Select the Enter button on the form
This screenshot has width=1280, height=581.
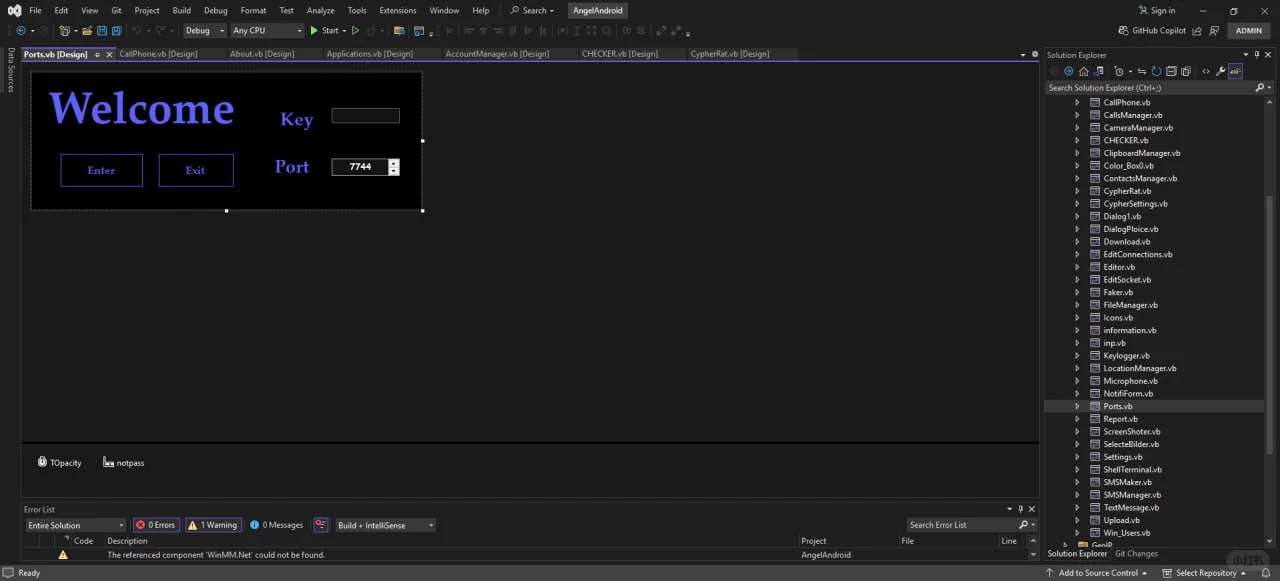click(101, 170)
